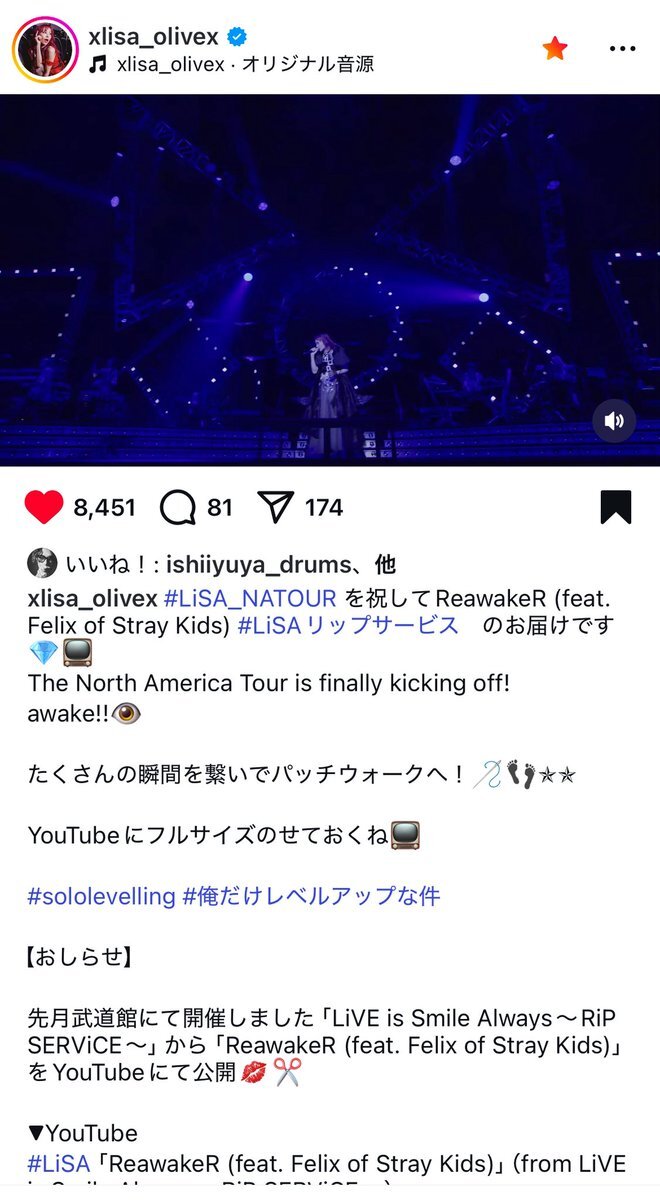
Task: Open the オリジナル音源 audio link
Action: (315, 65)
